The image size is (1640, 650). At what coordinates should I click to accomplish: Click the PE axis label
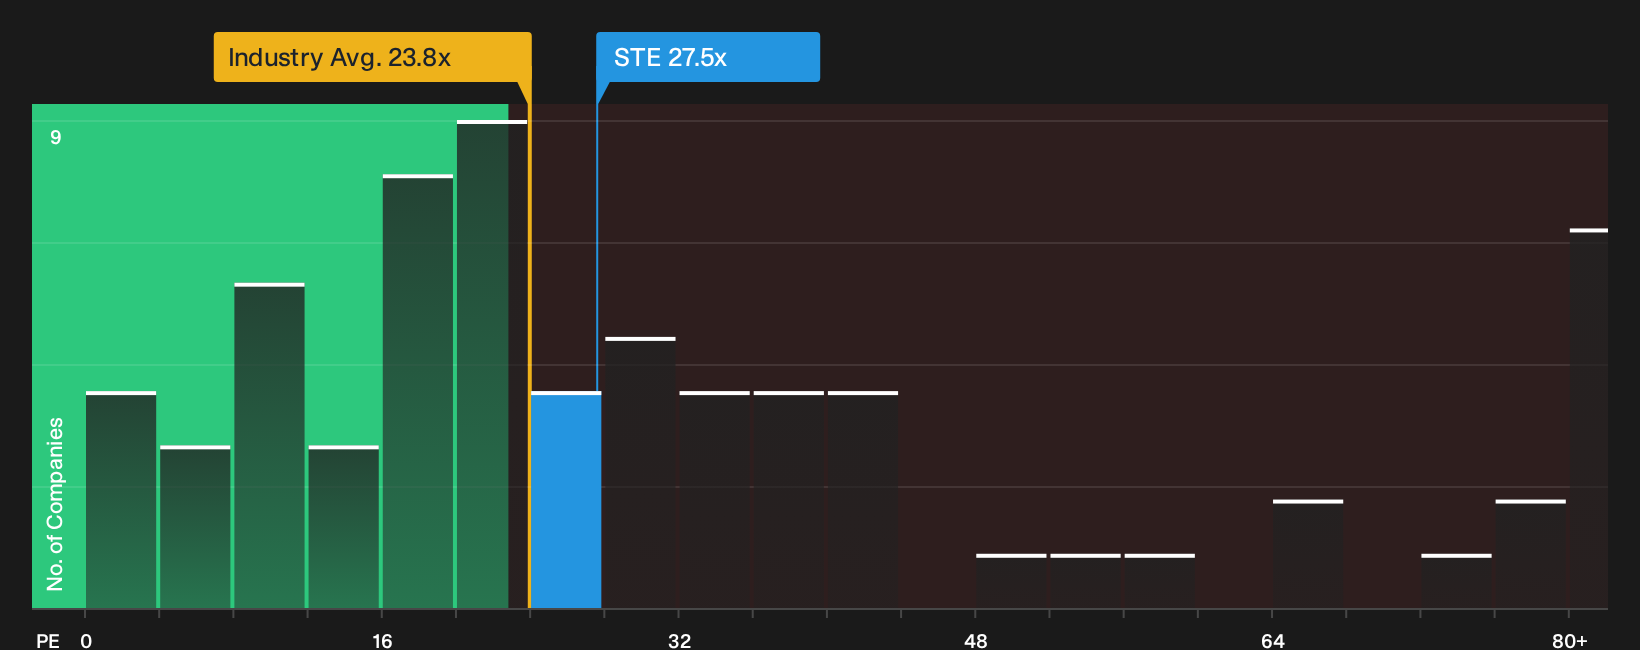[48, 641]
